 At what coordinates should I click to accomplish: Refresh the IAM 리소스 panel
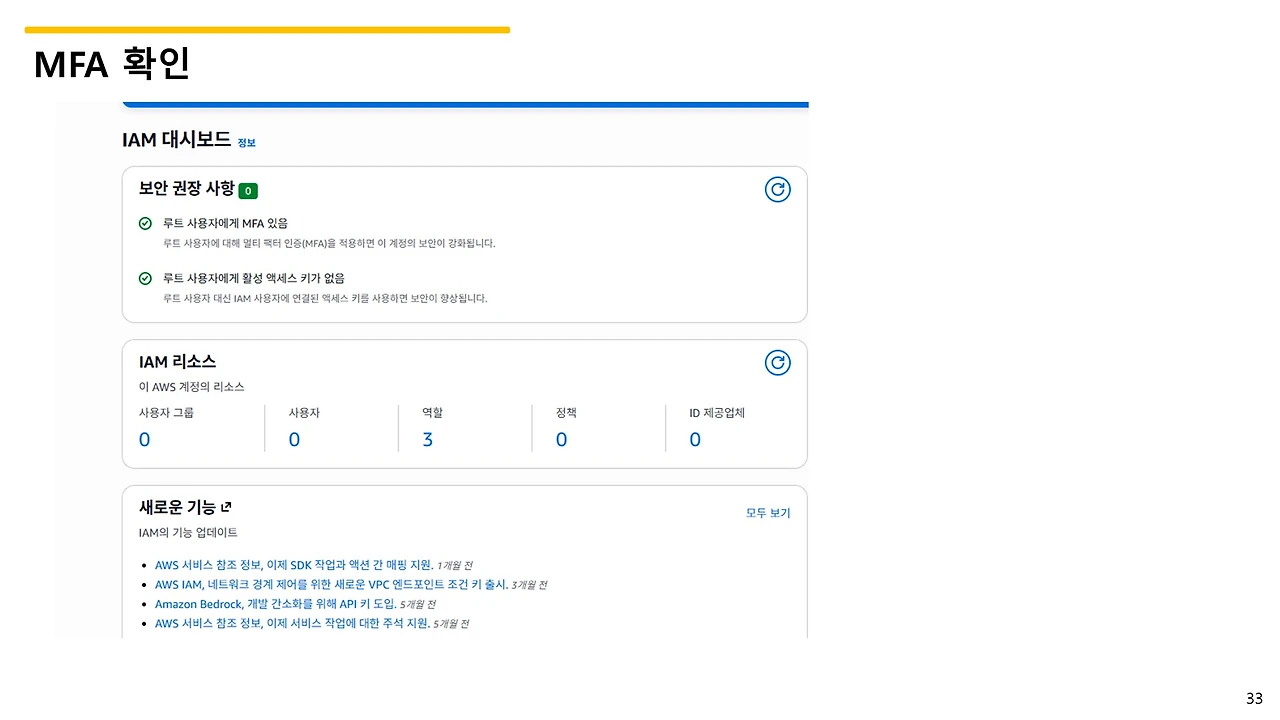pos(777,363)
